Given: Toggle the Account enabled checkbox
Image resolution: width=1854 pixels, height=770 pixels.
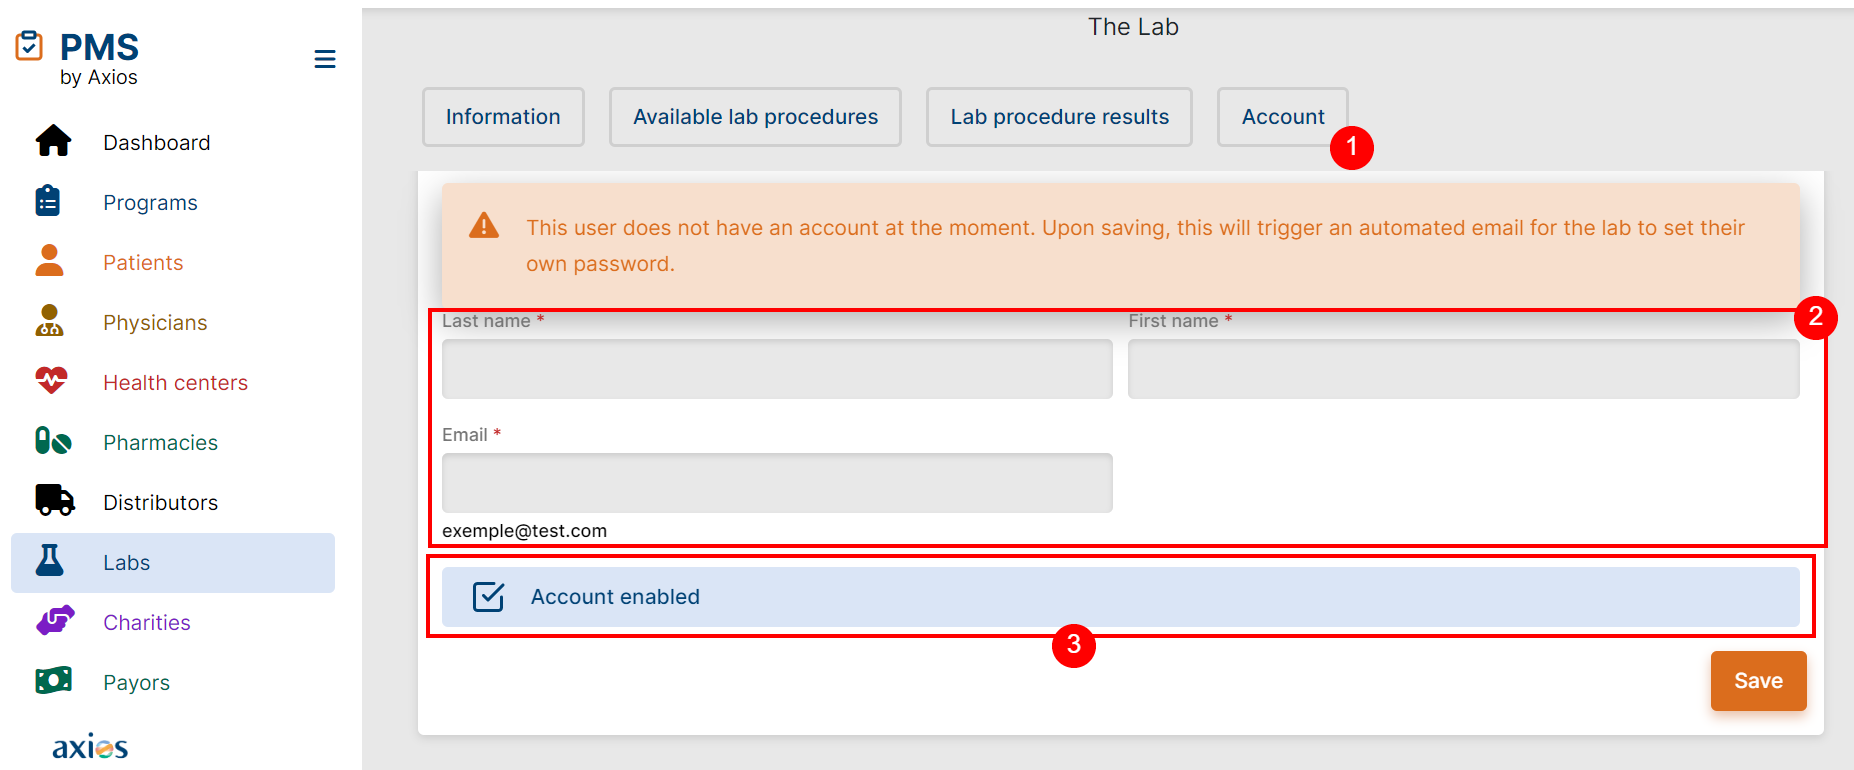Looking at the screenshot, I should click(488, 597).
